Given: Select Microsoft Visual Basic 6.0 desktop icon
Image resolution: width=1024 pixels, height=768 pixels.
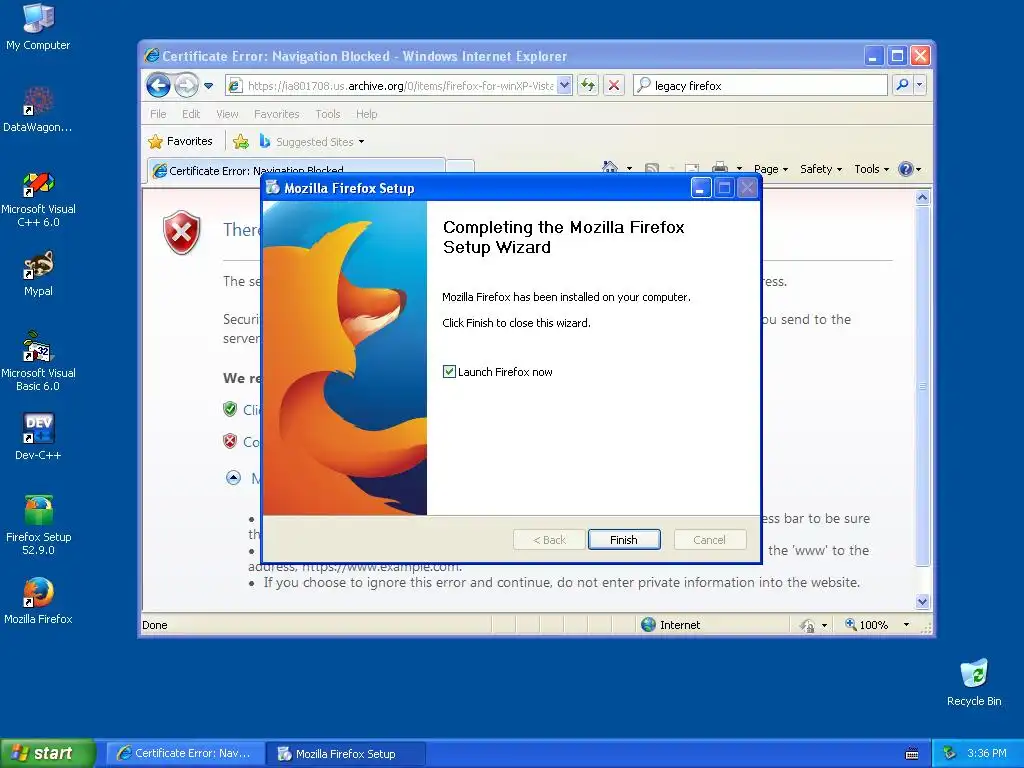Looking at the screenshot, I should (x=38, y=362).
